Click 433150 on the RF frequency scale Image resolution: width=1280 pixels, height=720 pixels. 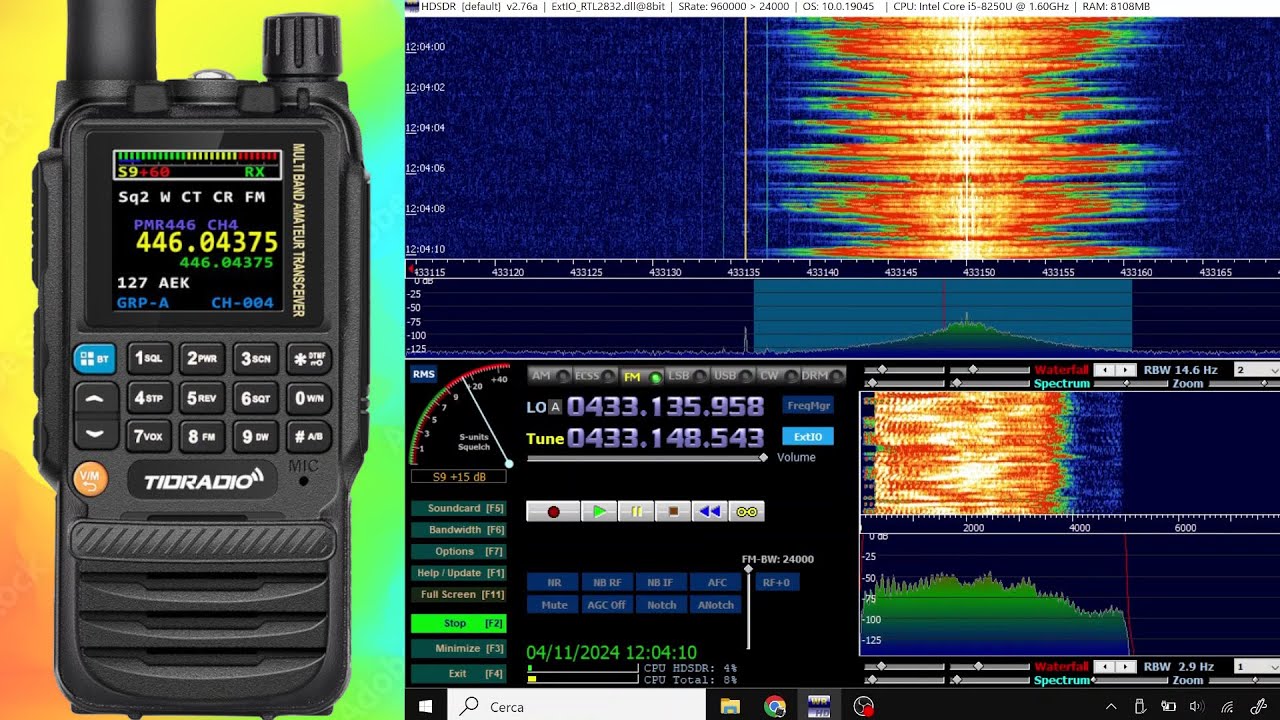tap(979, 272)
